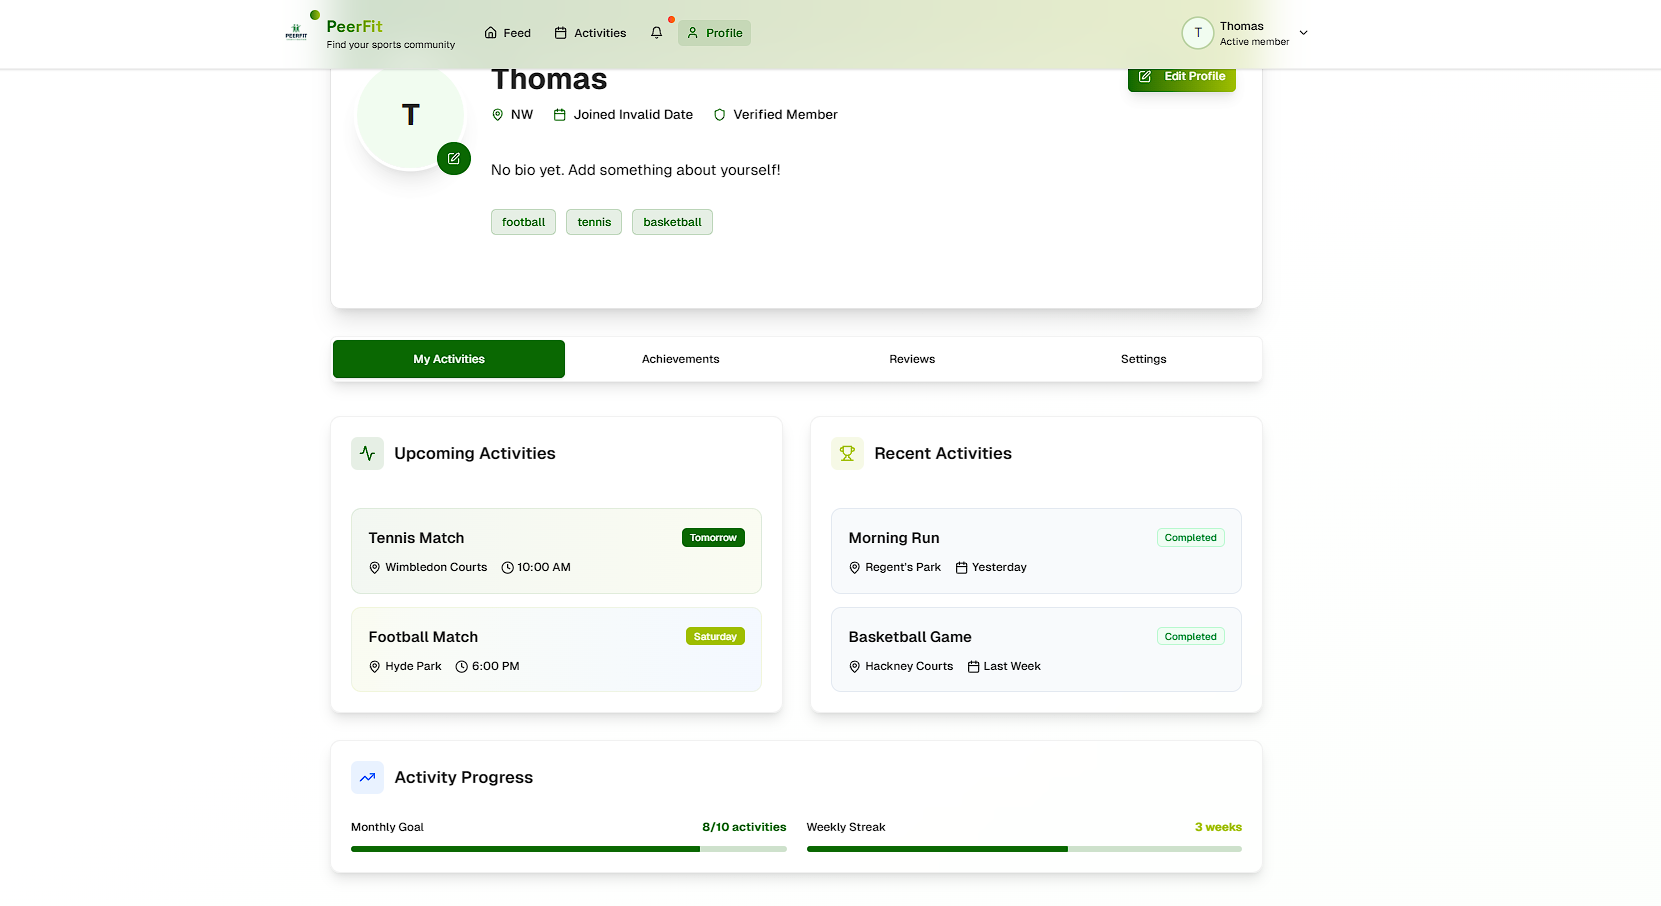
Task: Click the NW location pin icon
Action: (498, 115)
